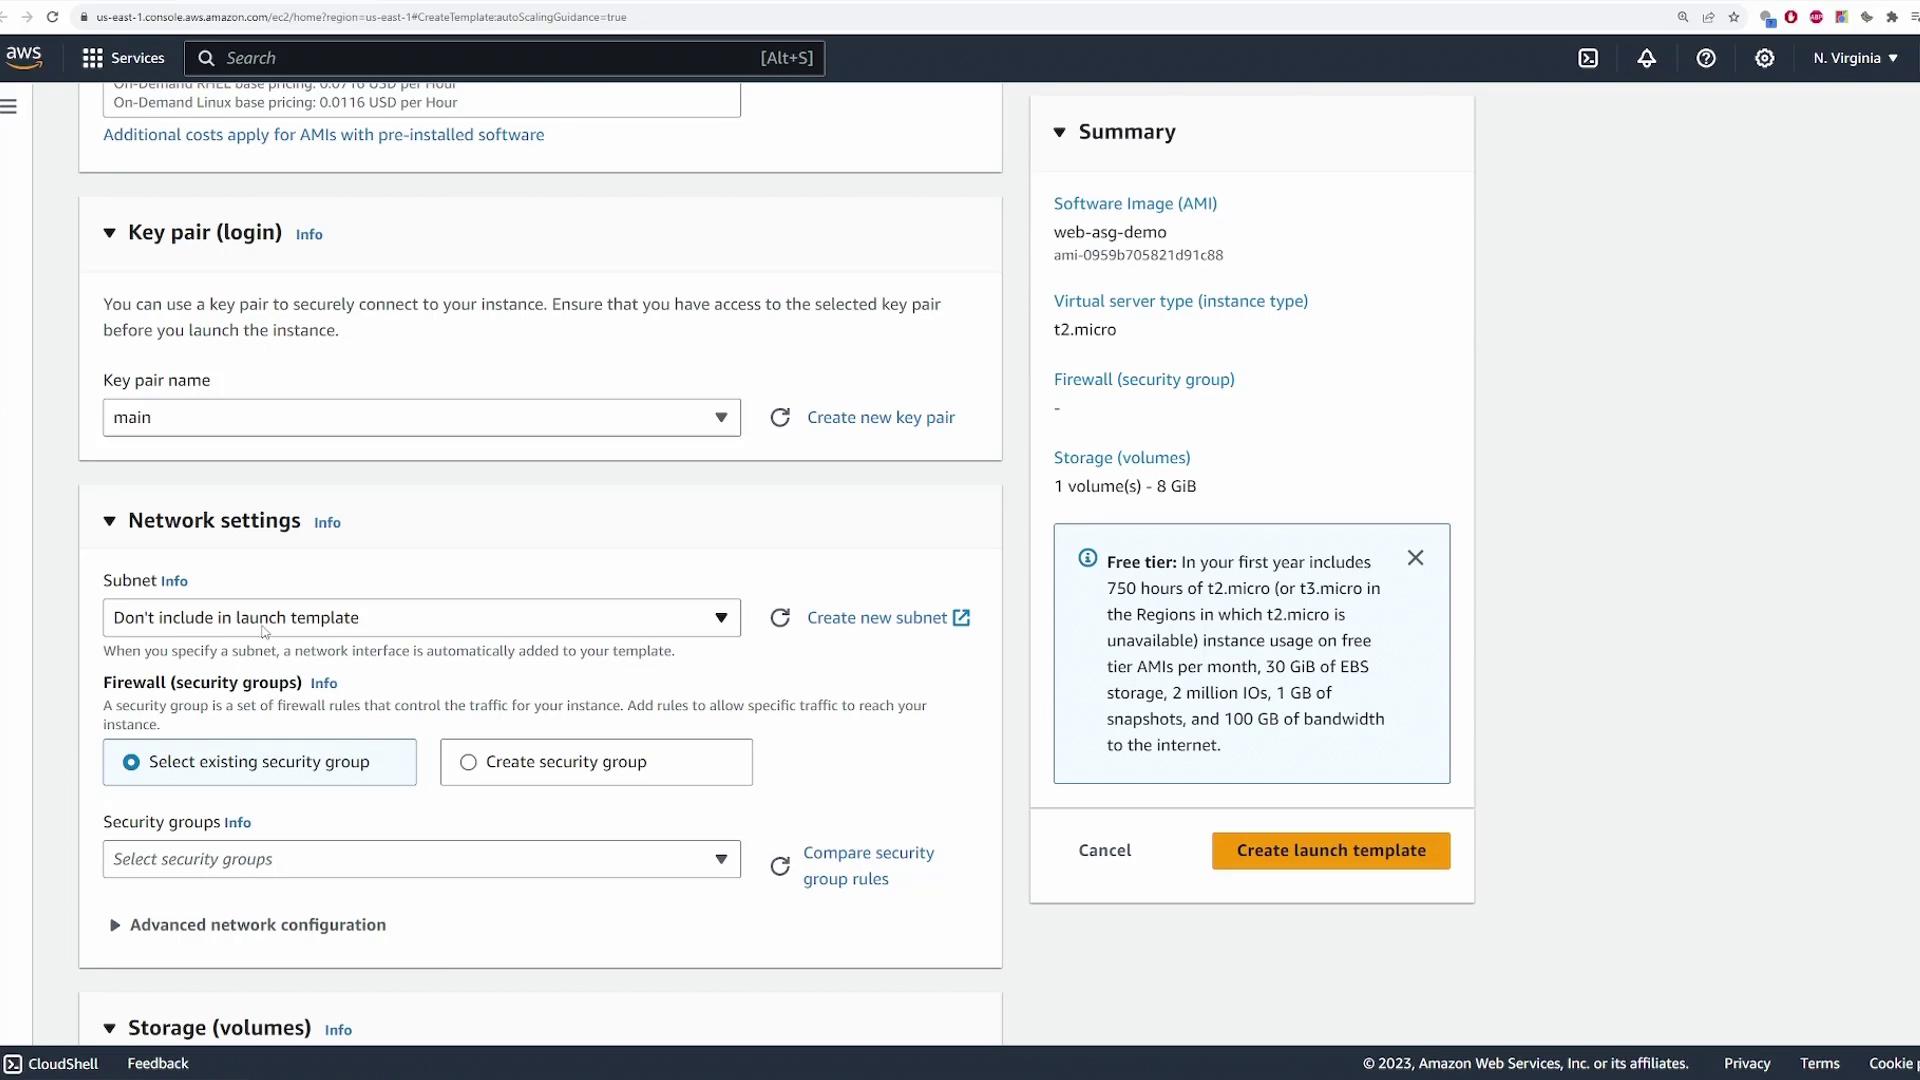Open the N. Virginia region menu
The width and height of the screenshot is (1920, 1080).
coord(1855,58)
